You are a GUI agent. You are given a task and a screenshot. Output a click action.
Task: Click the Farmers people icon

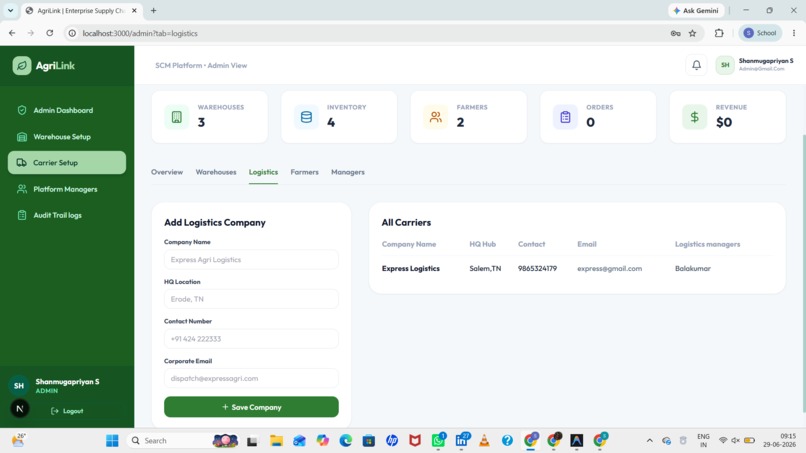[x=436, y=117]
